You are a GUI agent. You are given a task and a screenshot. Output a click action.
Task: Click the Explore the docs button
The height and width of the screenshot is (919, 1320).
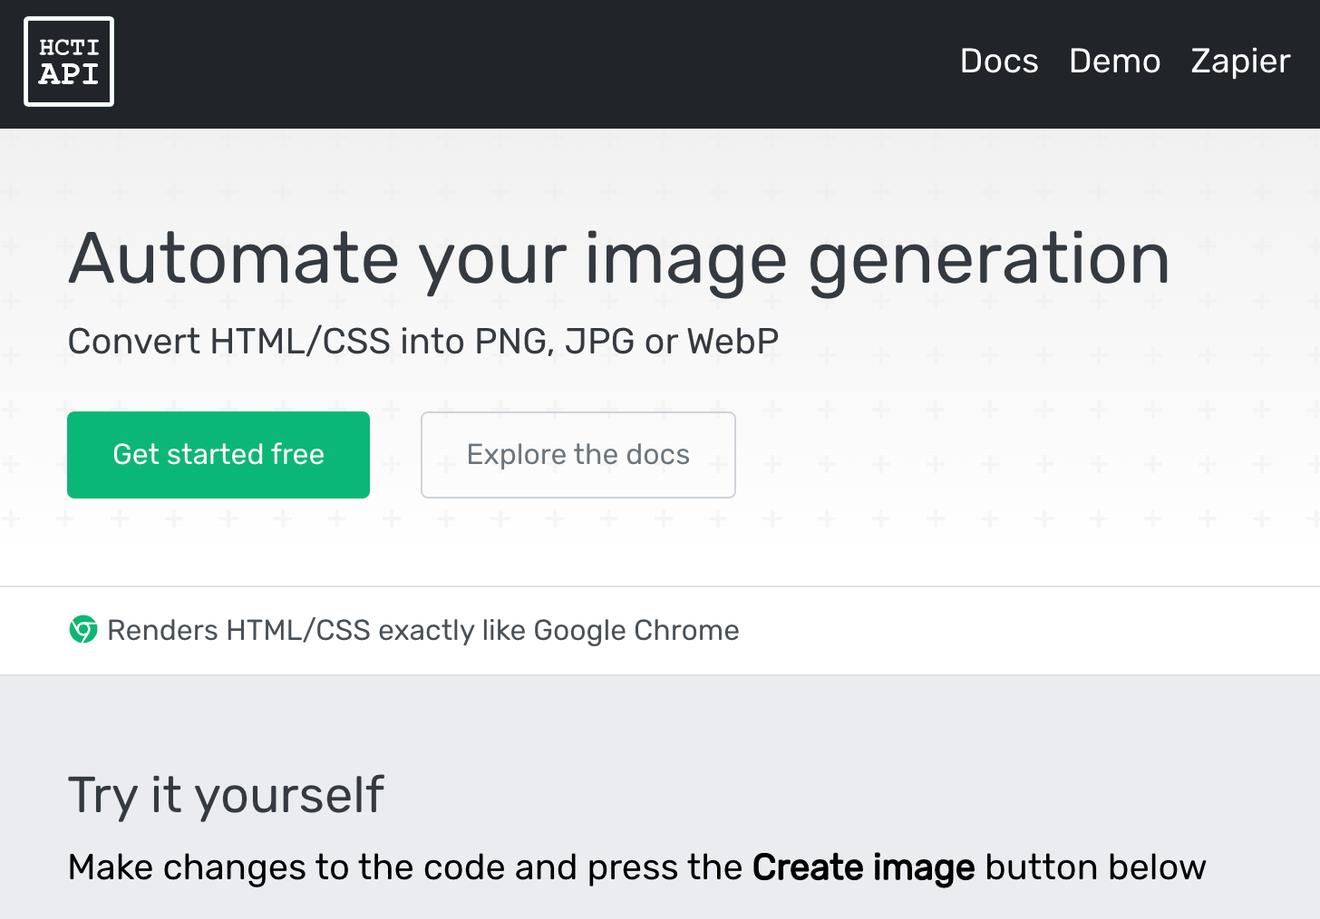pyautogui.click(x=578, y=454)
